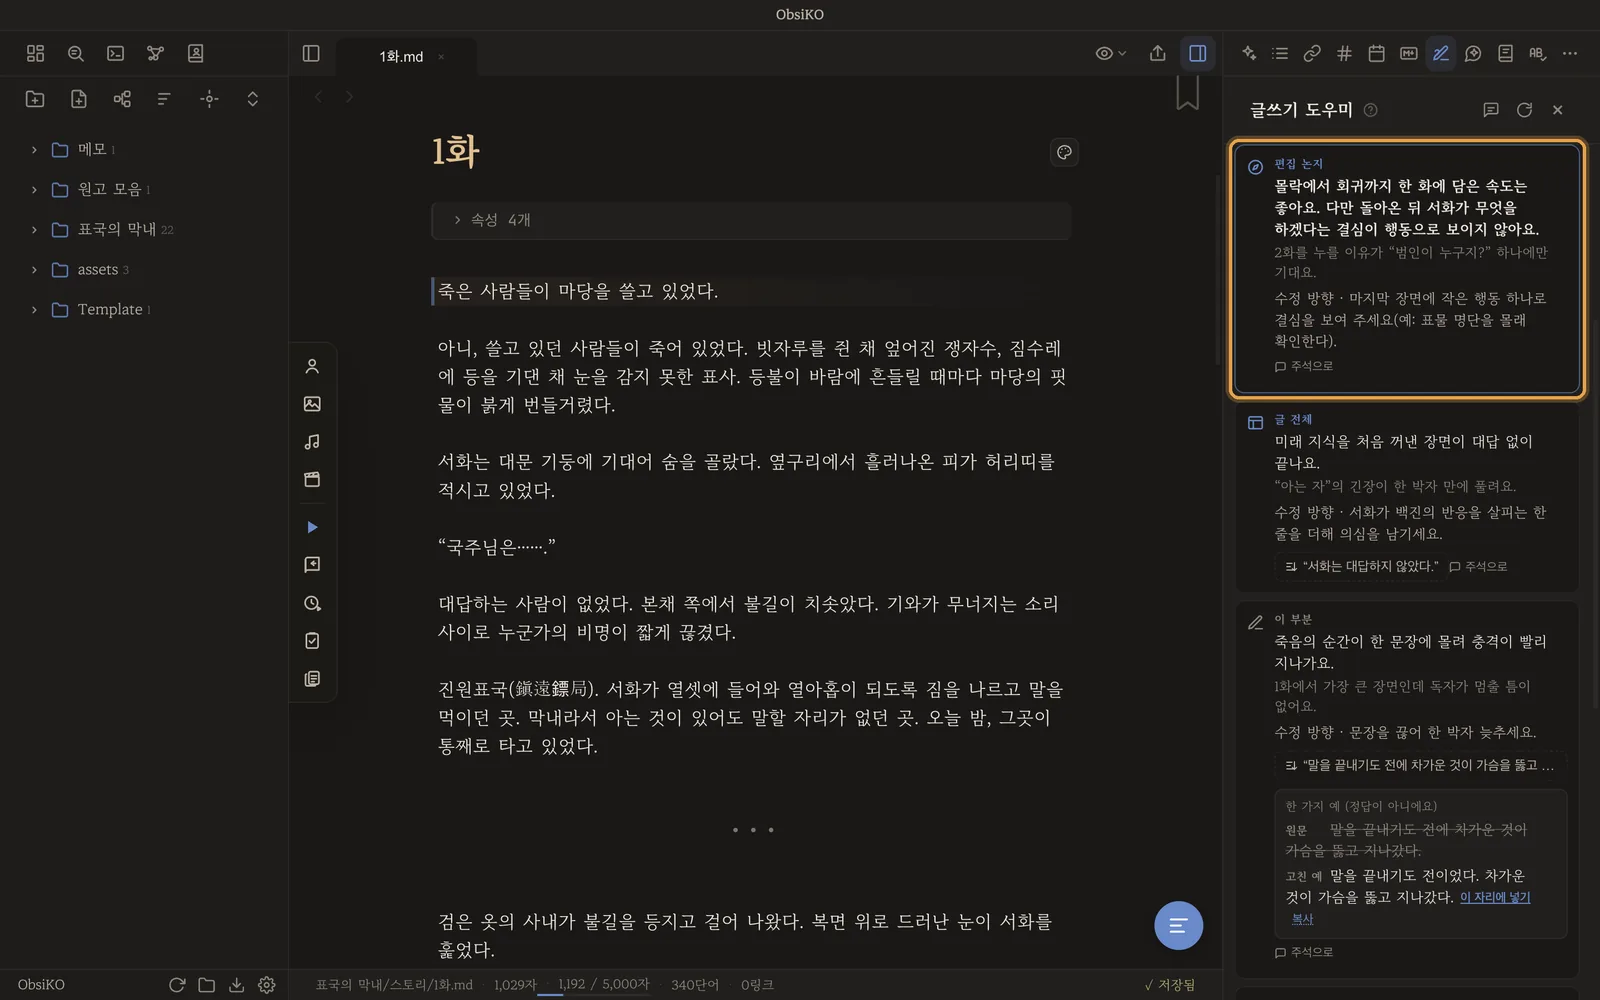Select the 1화.md tab
This screenshot has height=1000, width=1600.
point(401,57)
